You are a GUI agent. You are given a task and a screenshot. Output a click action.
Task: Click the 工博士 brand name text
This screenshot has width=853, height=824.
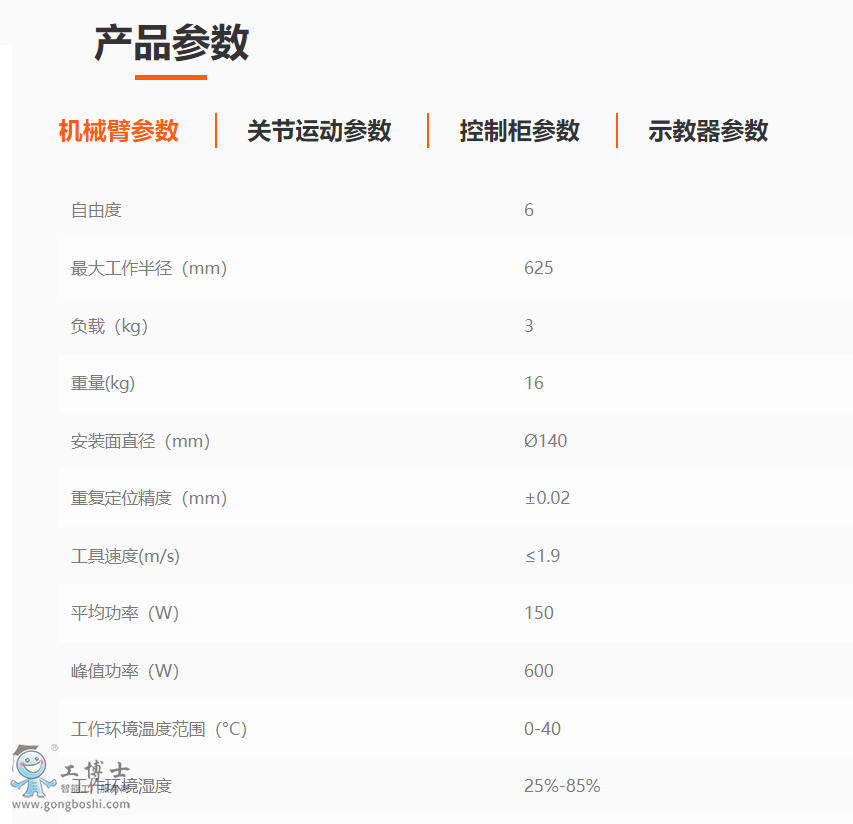tap(95, 773)
